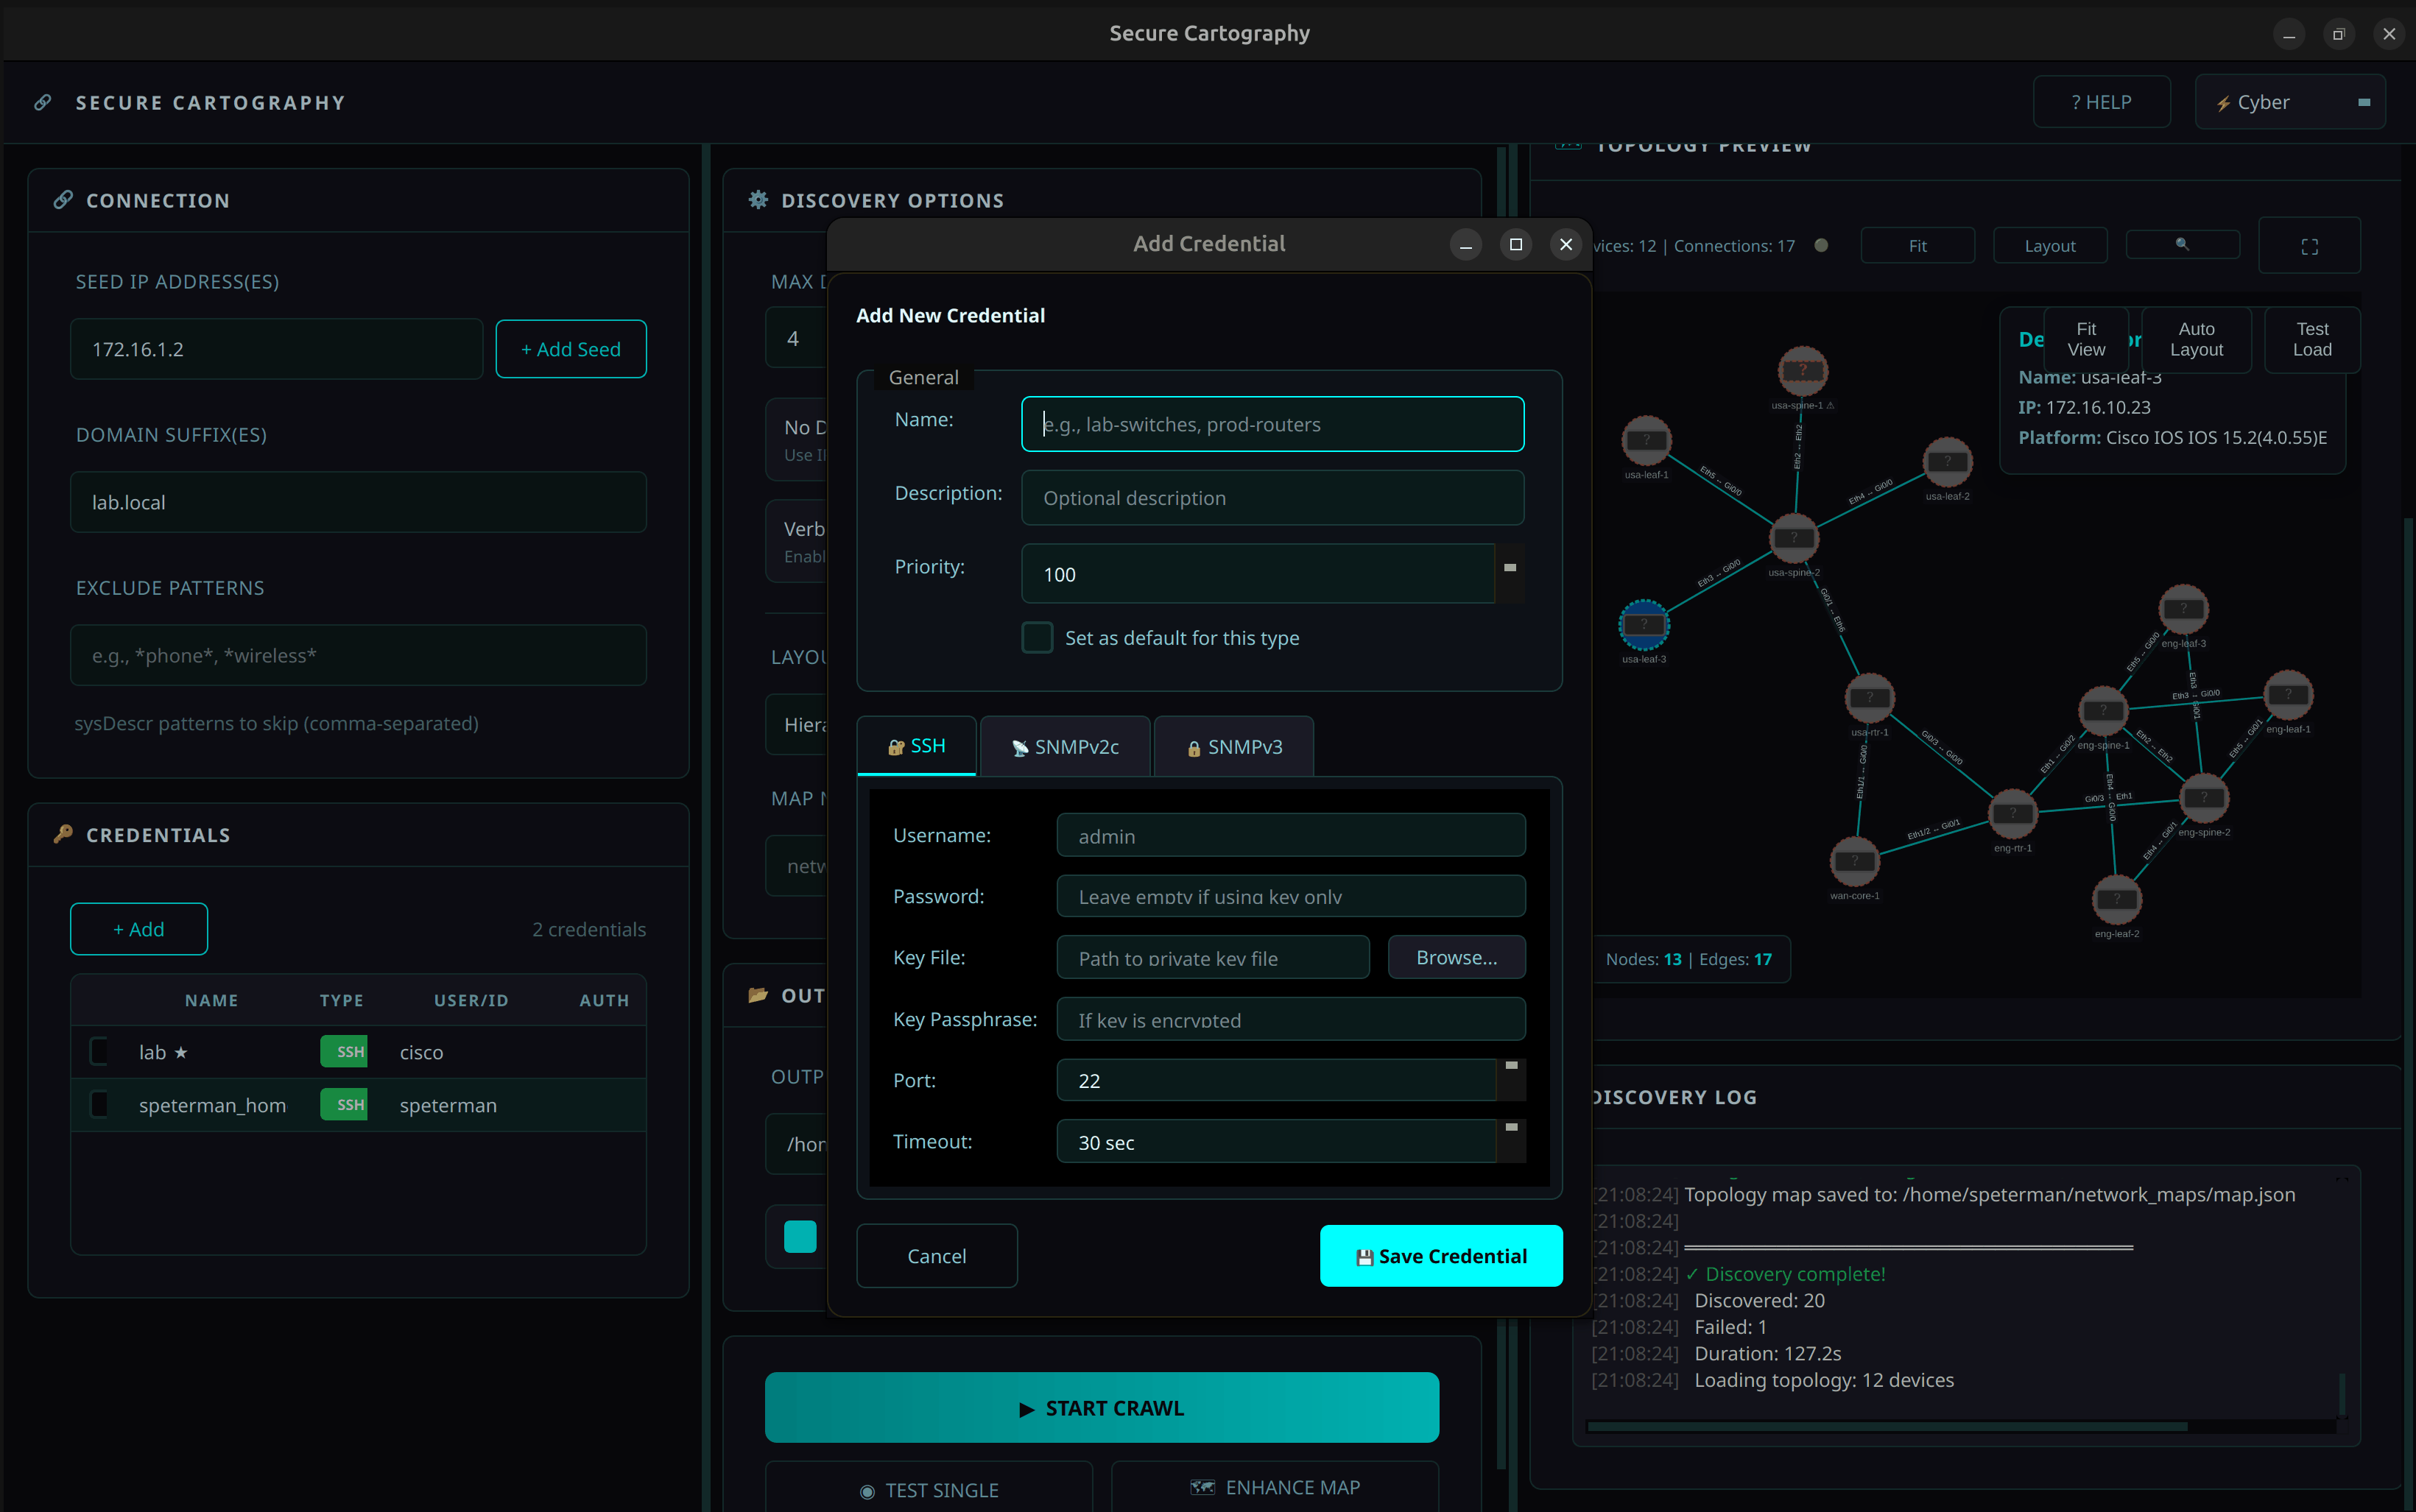2416x1512 pixels.
Task: Switch to the SNMPv3 tab
Action: pos(1234,747)
